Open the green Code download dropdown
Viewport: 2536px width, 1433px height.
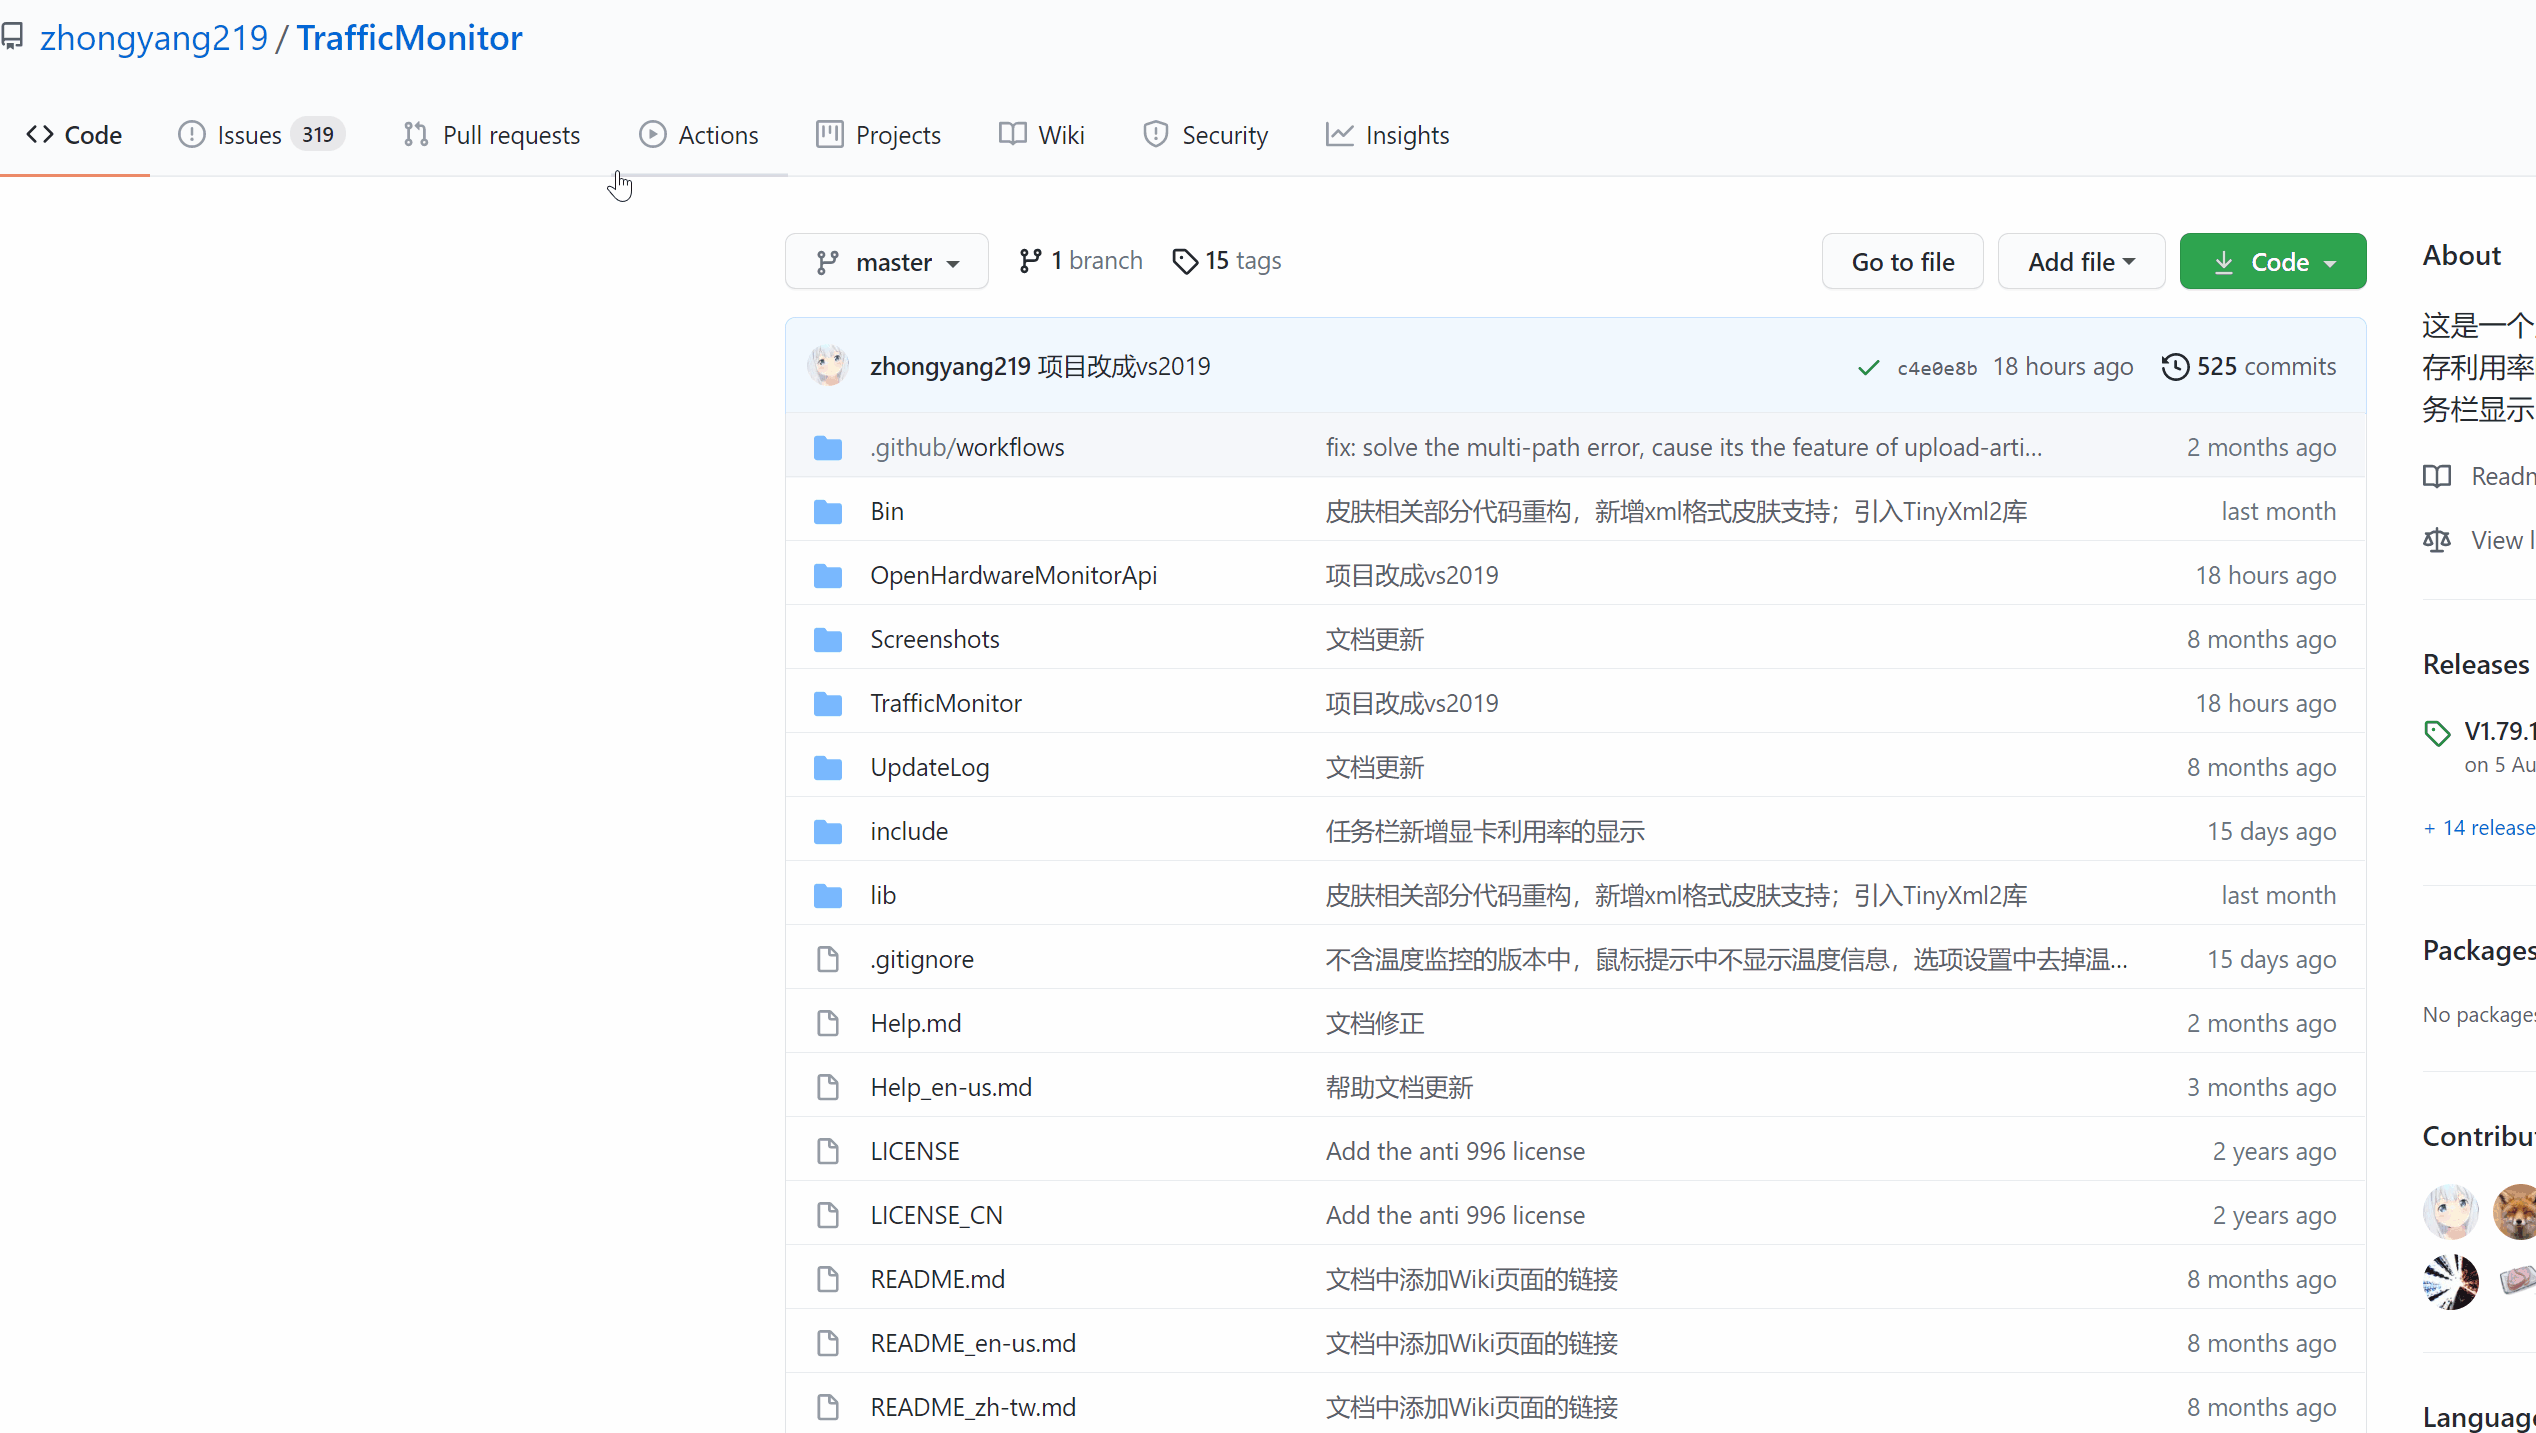pos(2273,261)
